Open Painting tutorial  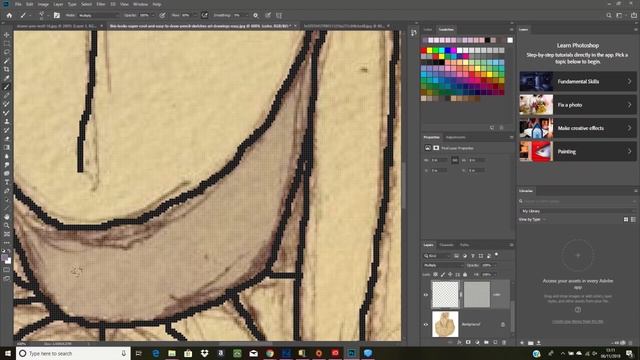[578, 151]
